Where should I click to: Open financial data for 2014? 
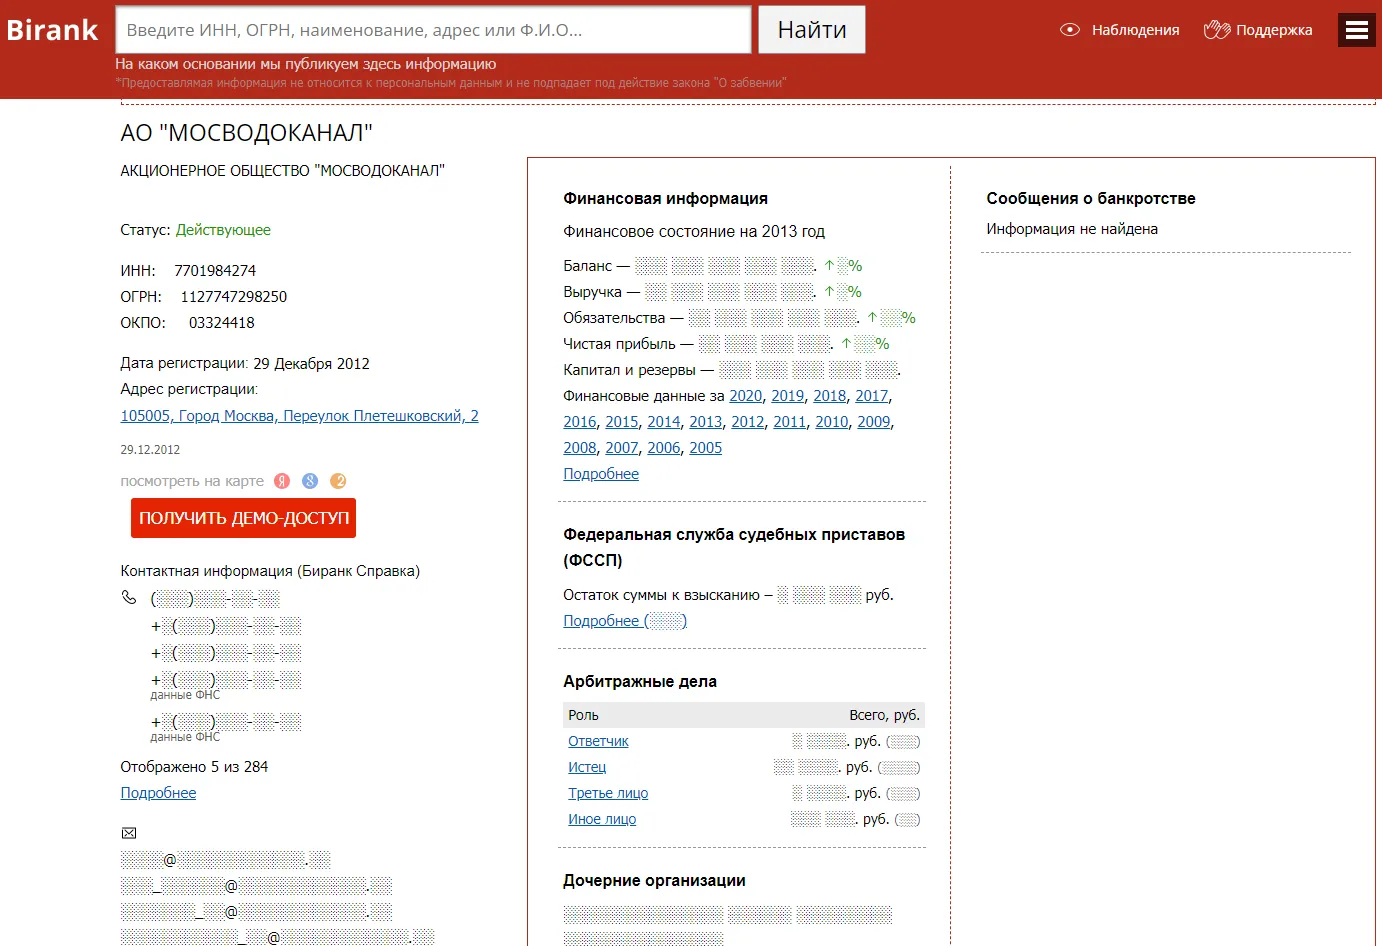point(663,422)
